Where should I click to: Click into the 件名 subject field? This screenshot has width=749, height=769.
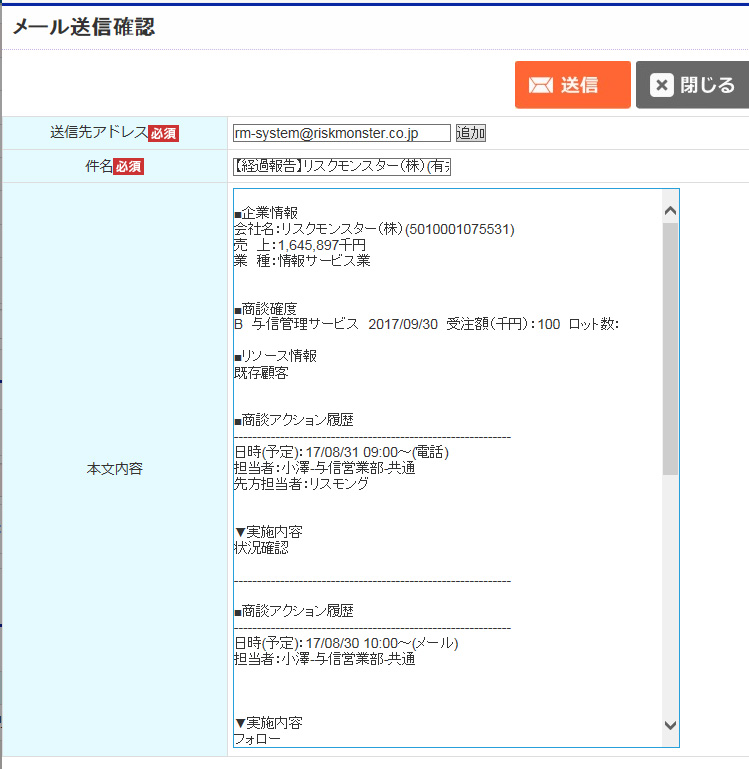(342, 167)
